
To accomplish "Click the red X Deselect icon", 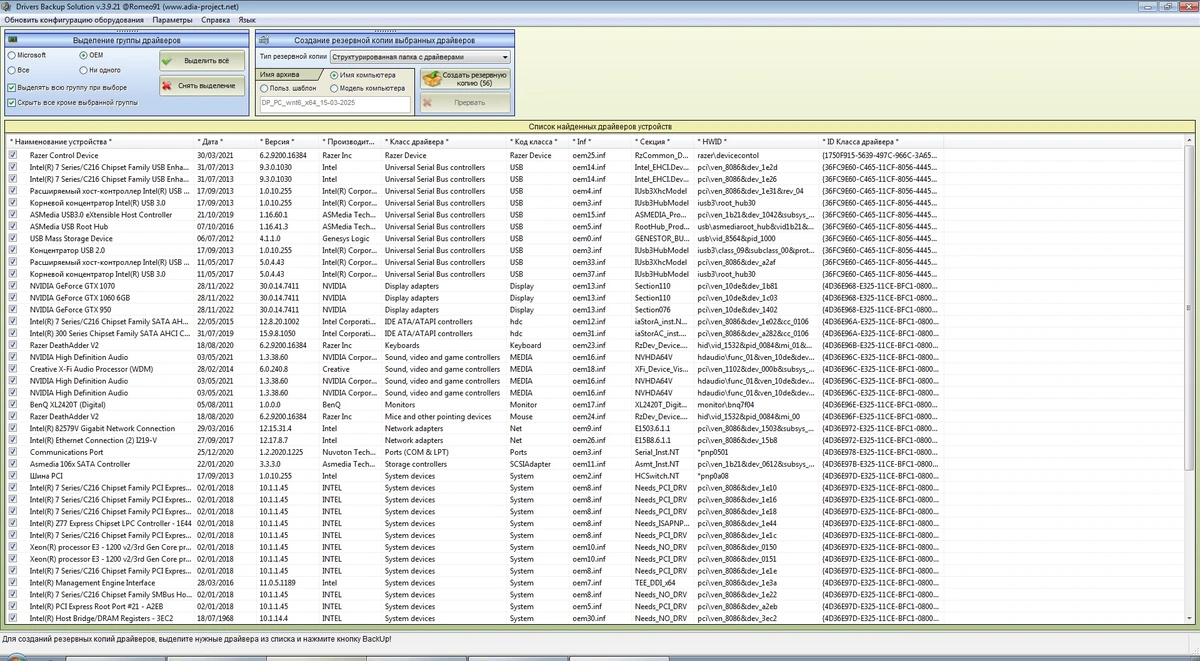I will (168, 86).
